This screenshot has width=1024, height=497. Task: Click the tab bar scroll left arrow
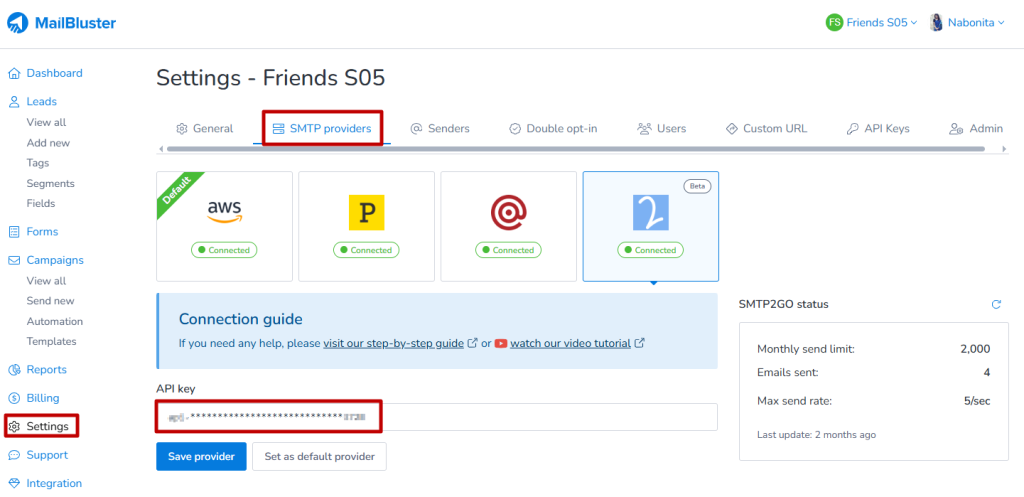point(162,150)
